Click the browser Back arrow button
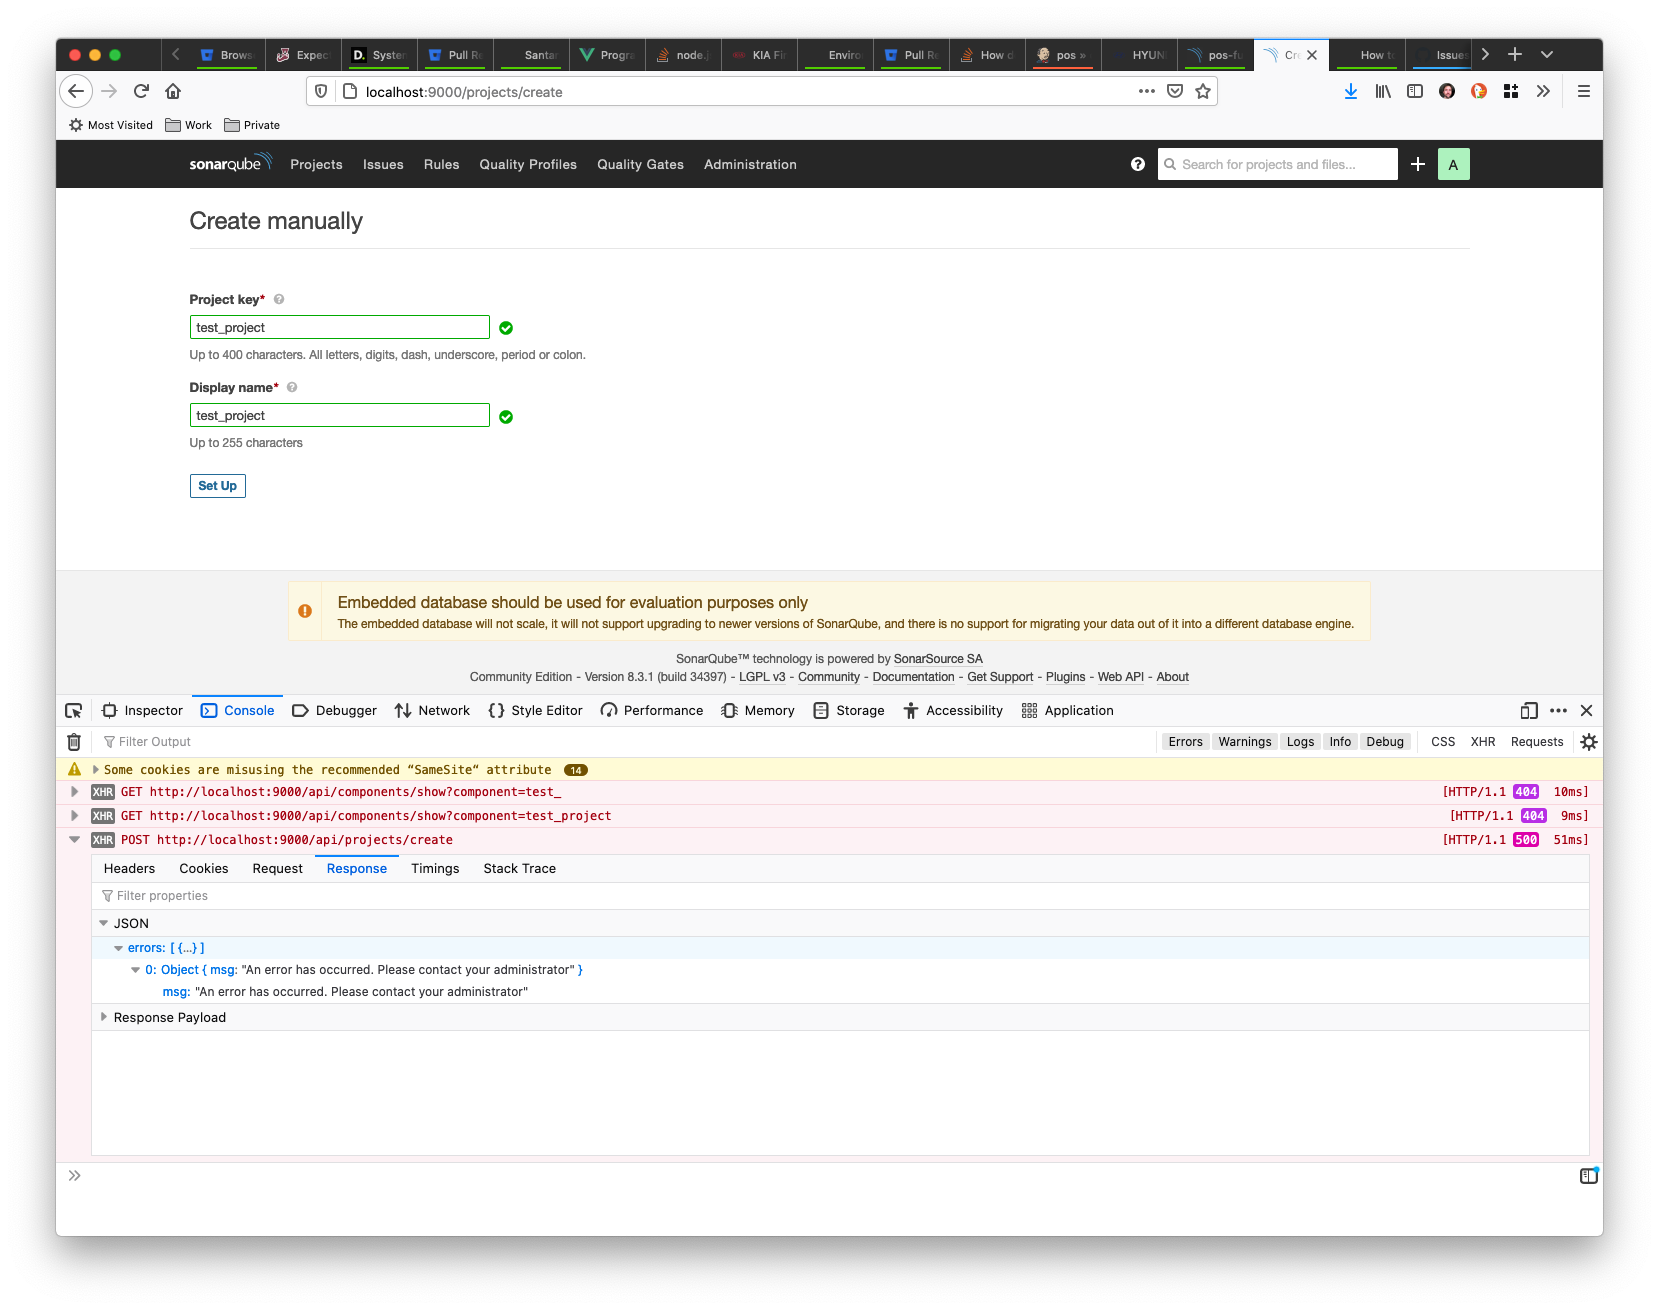This screenshot has width=1659, height=1310. click(76, 91)
